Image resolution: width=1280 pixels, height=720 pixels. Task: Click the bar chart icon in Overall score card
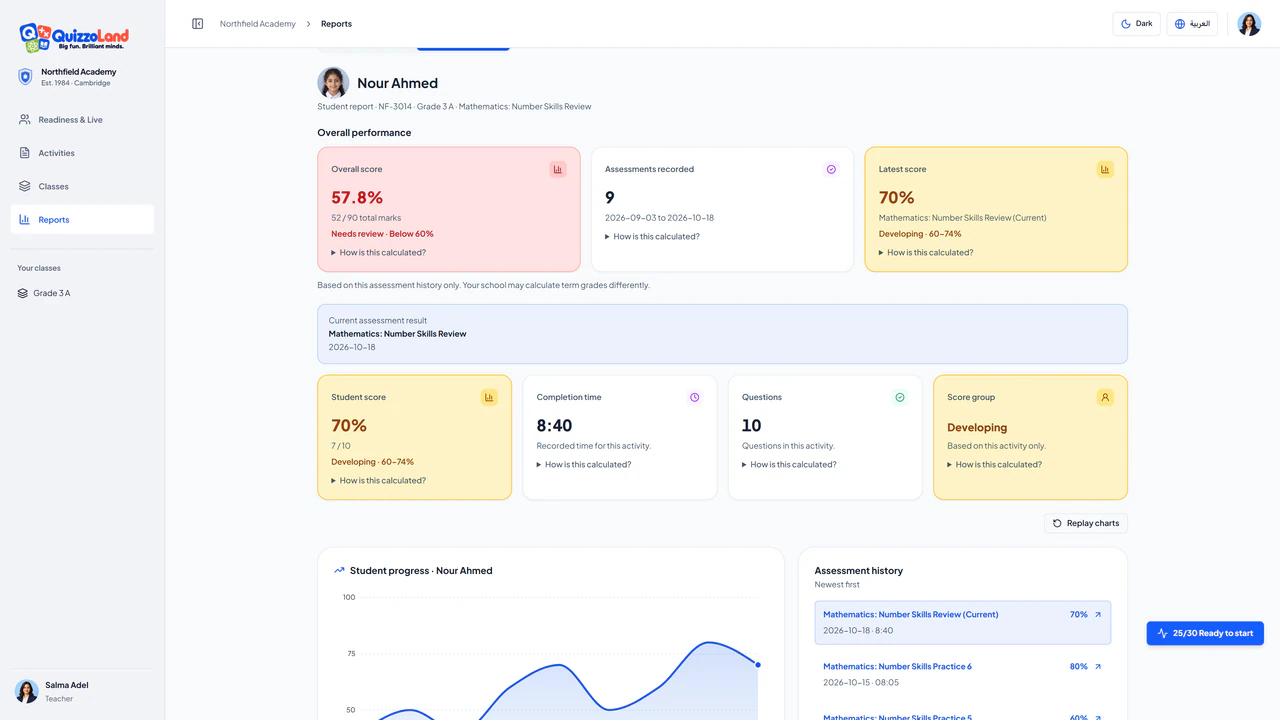[x=558, y=169]
